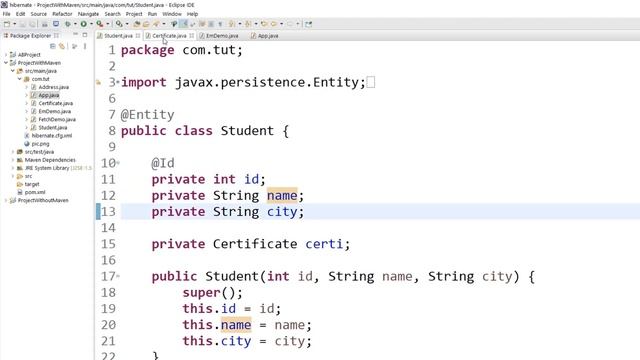Screen dimensions: 640x360
Task: Collapse the src/main/java folder
Action: (x=13, y=71)
